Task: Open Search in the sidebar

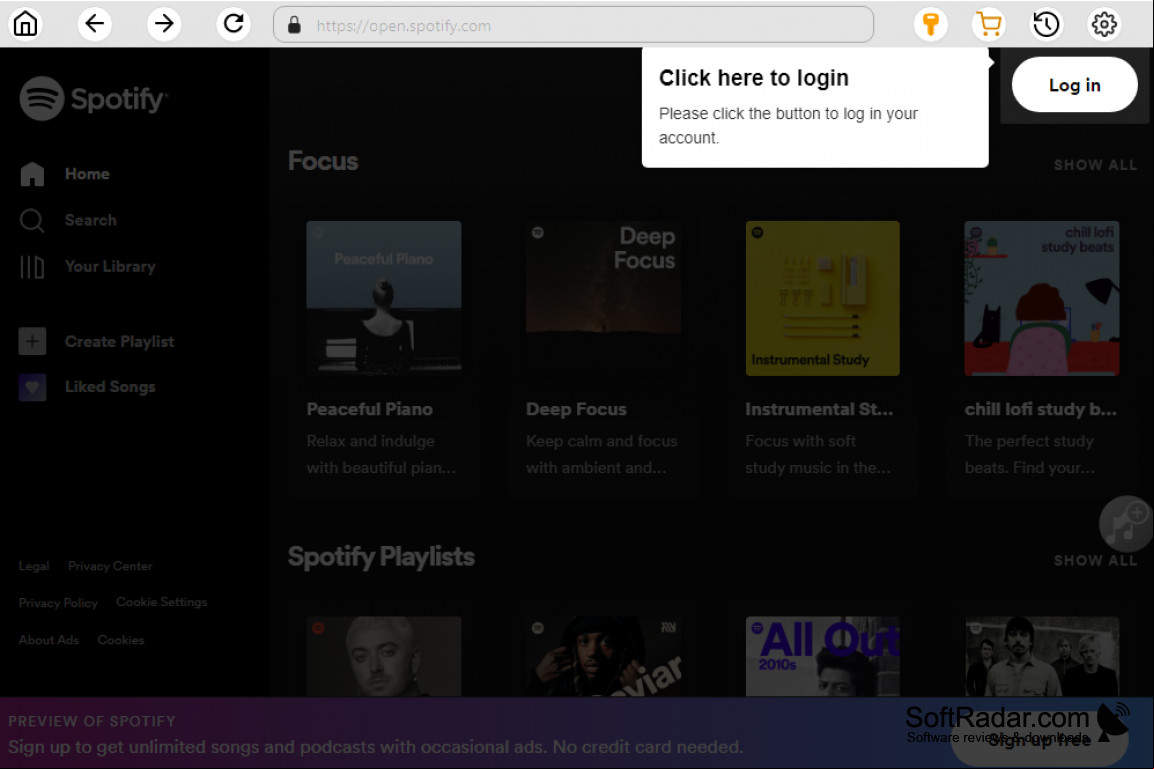Action: pos(91,220)
